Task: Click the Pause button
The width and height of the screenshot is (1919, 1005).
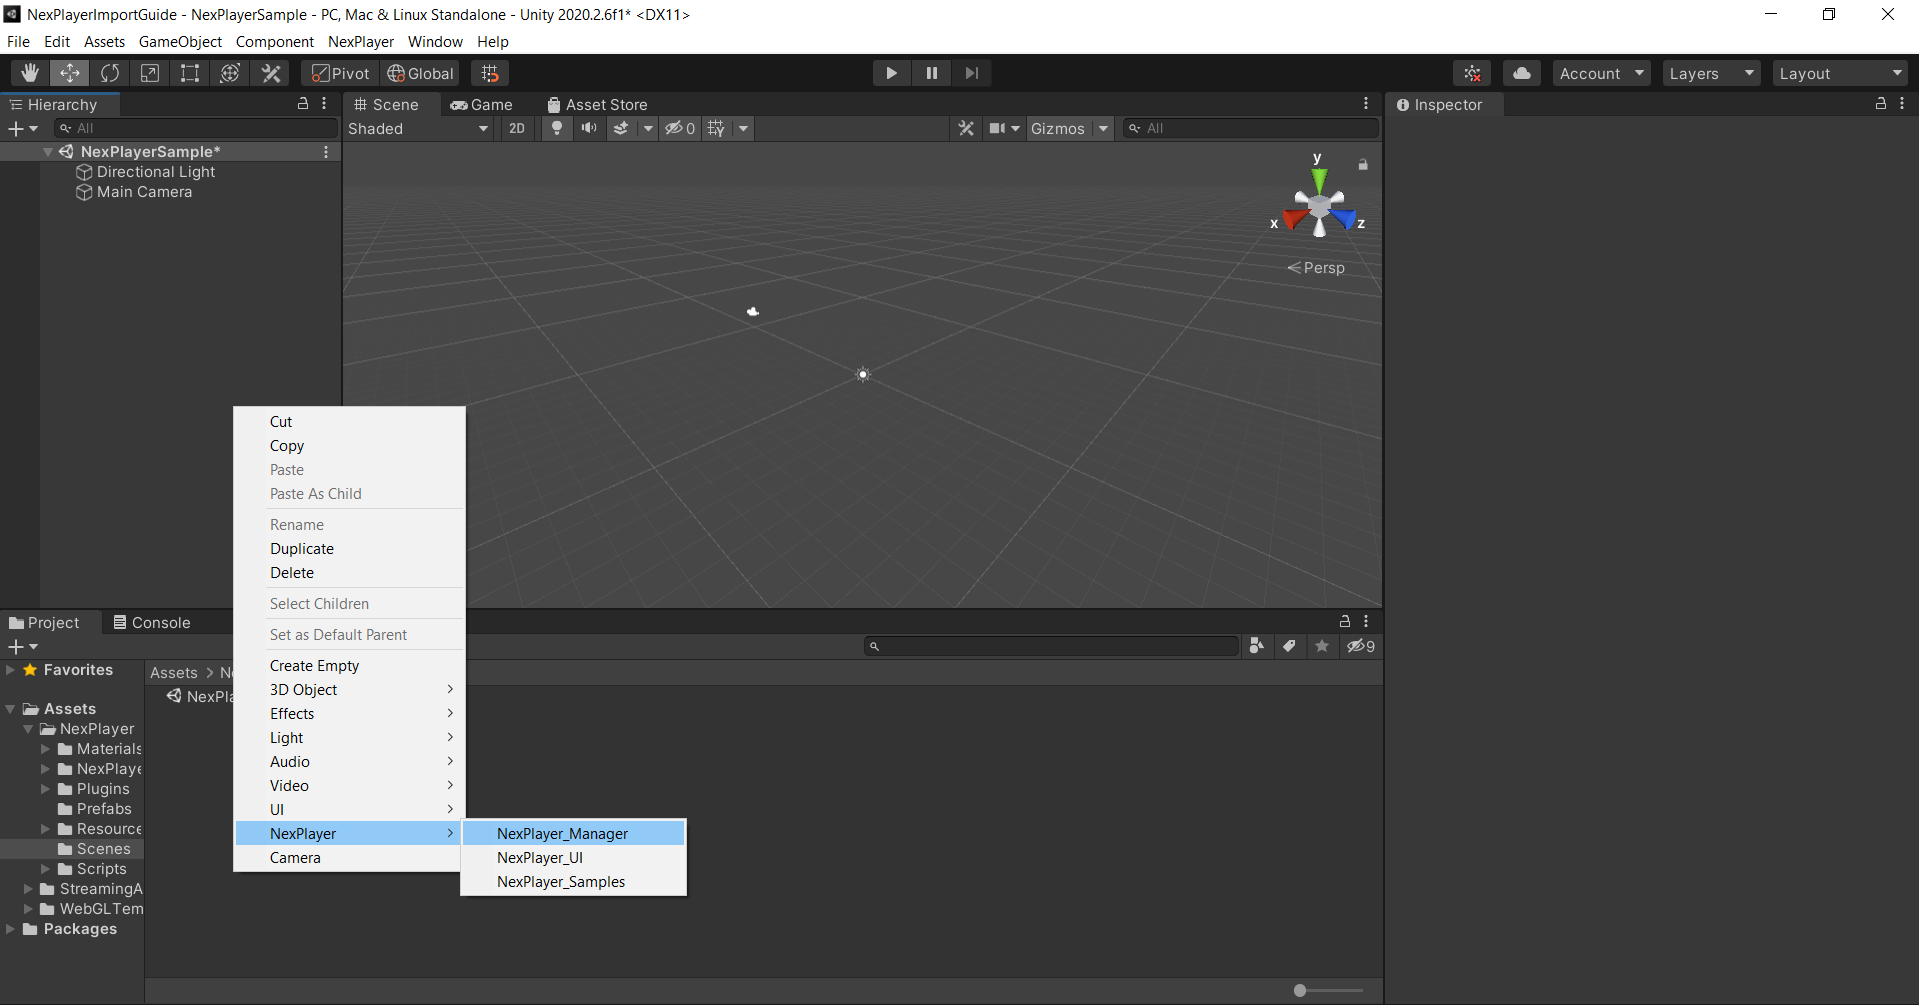Action: [x=931, y=73]
